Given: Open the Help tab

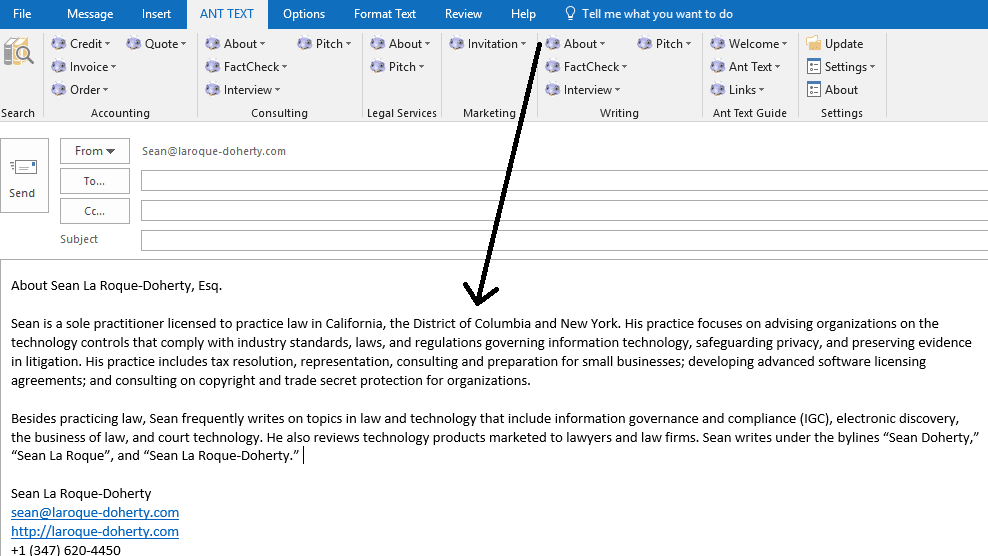Looking at the screenshot, I should tap(523, 14).
